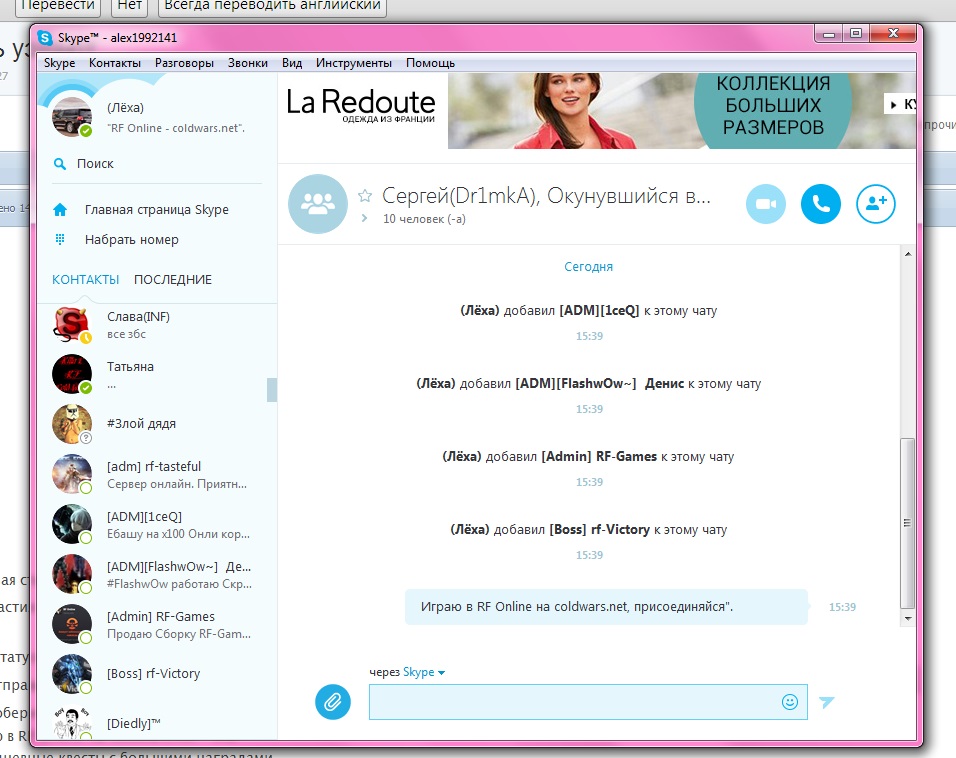Focus the Поиск search field
The height and width of the screenshot is (758, 956).
pyautogui.click(x=157, y=163)
